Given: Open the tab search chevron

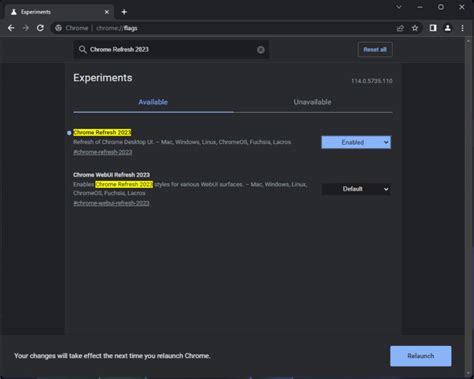Looking at the screenshot, I should 399,7.
